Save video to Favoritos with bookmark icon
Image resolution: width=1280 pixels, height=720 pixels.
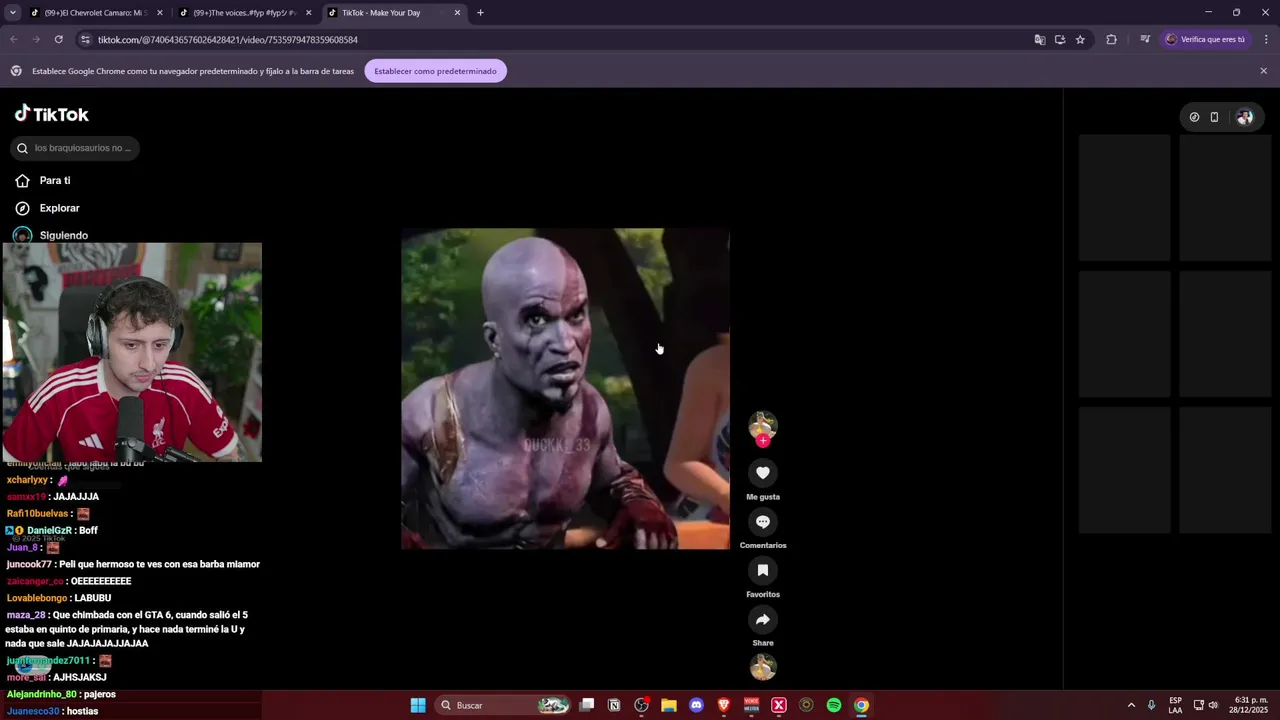(763, 570)
